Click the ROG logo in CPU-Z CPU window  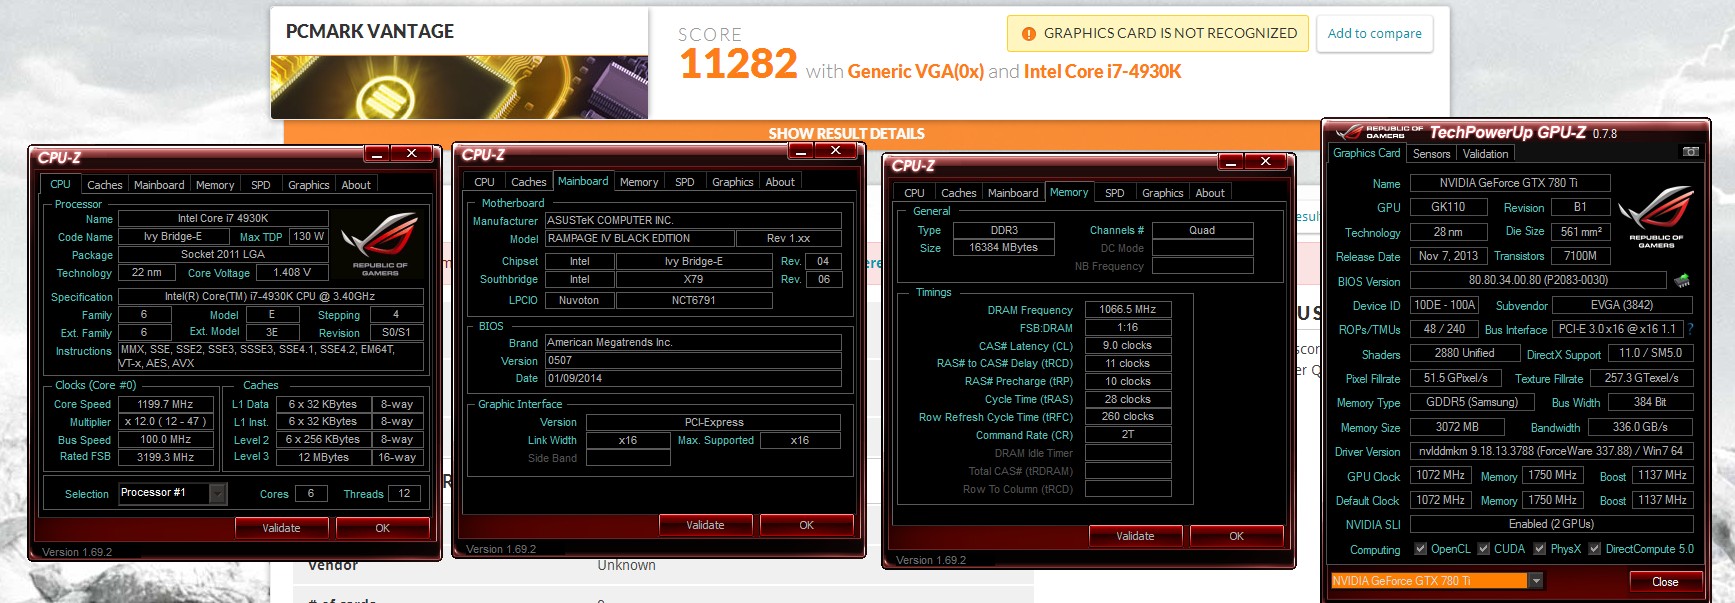pyautogui.click(x=380, y=243)
